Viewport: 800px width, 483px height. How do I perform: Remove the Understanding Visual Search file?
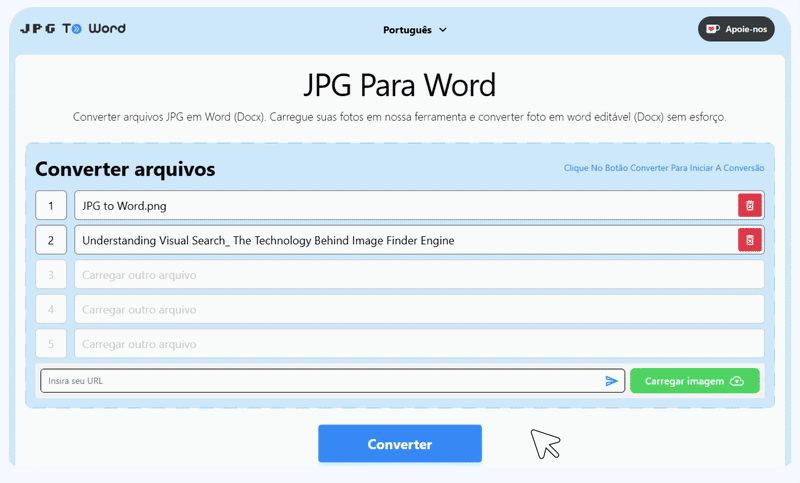pos(749,240)
